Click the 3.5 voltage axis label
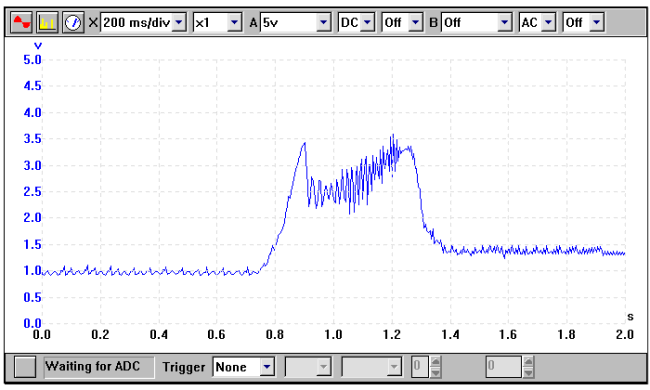This screenshot has height=390, width=650. pyautogui.click(x=32, y=139)
